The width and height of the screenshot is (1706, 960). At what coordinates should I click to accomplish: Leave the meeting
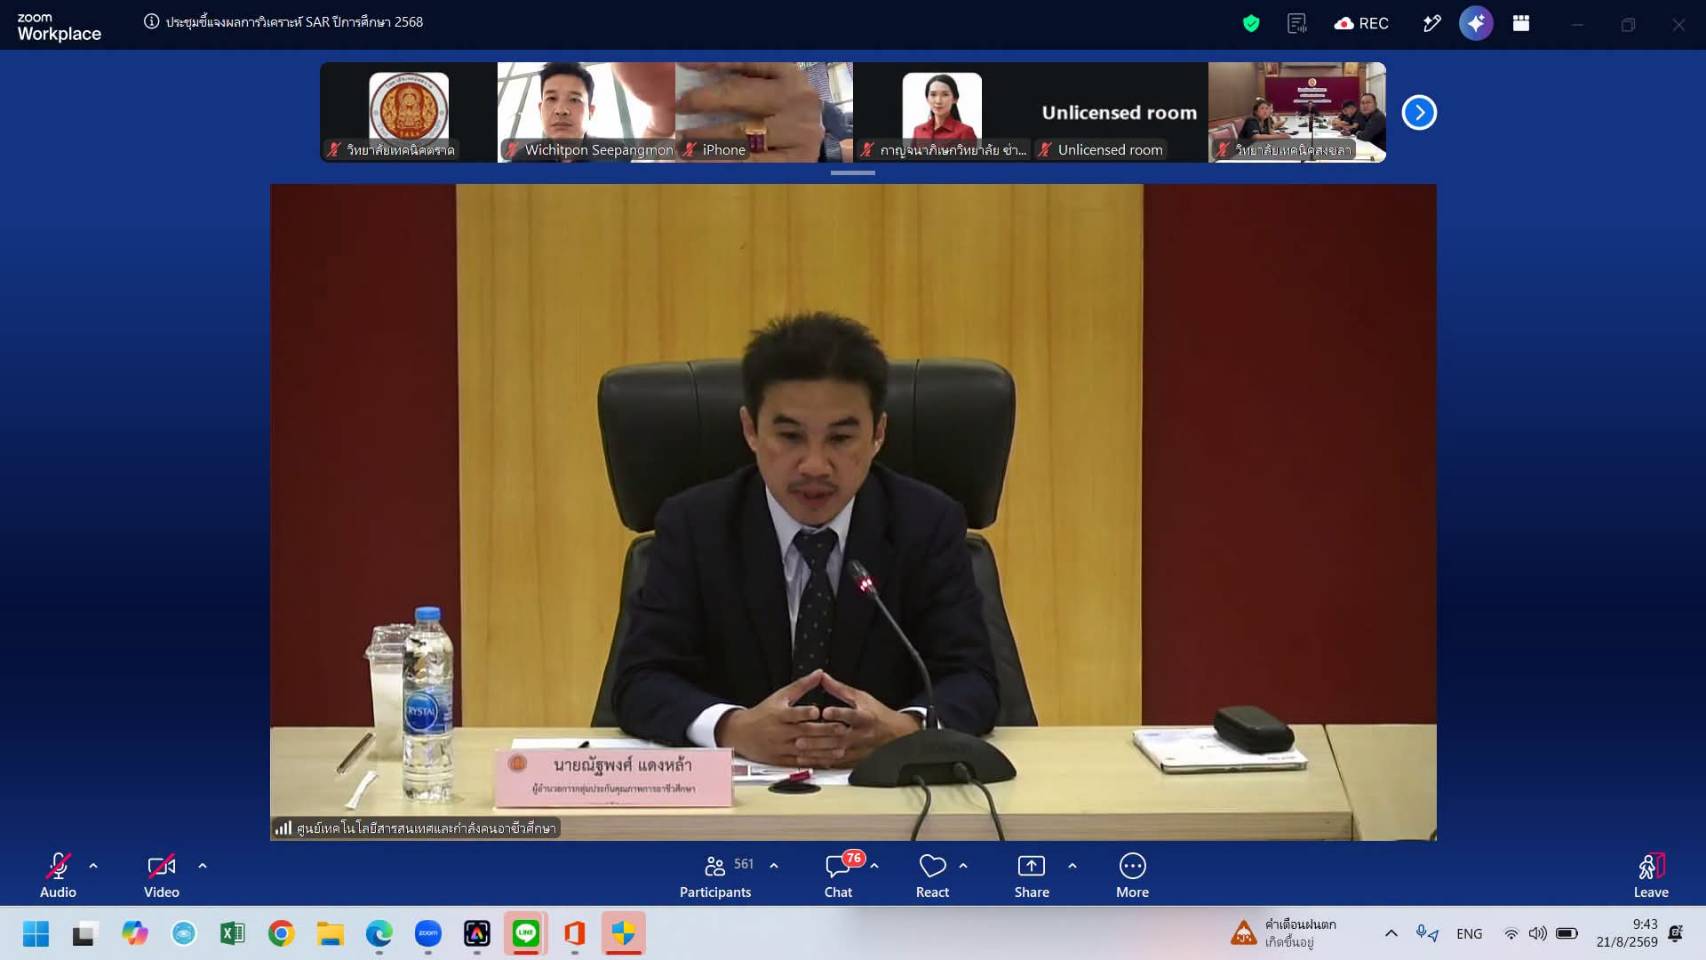pyautogui.click(x=1651, y=874)
